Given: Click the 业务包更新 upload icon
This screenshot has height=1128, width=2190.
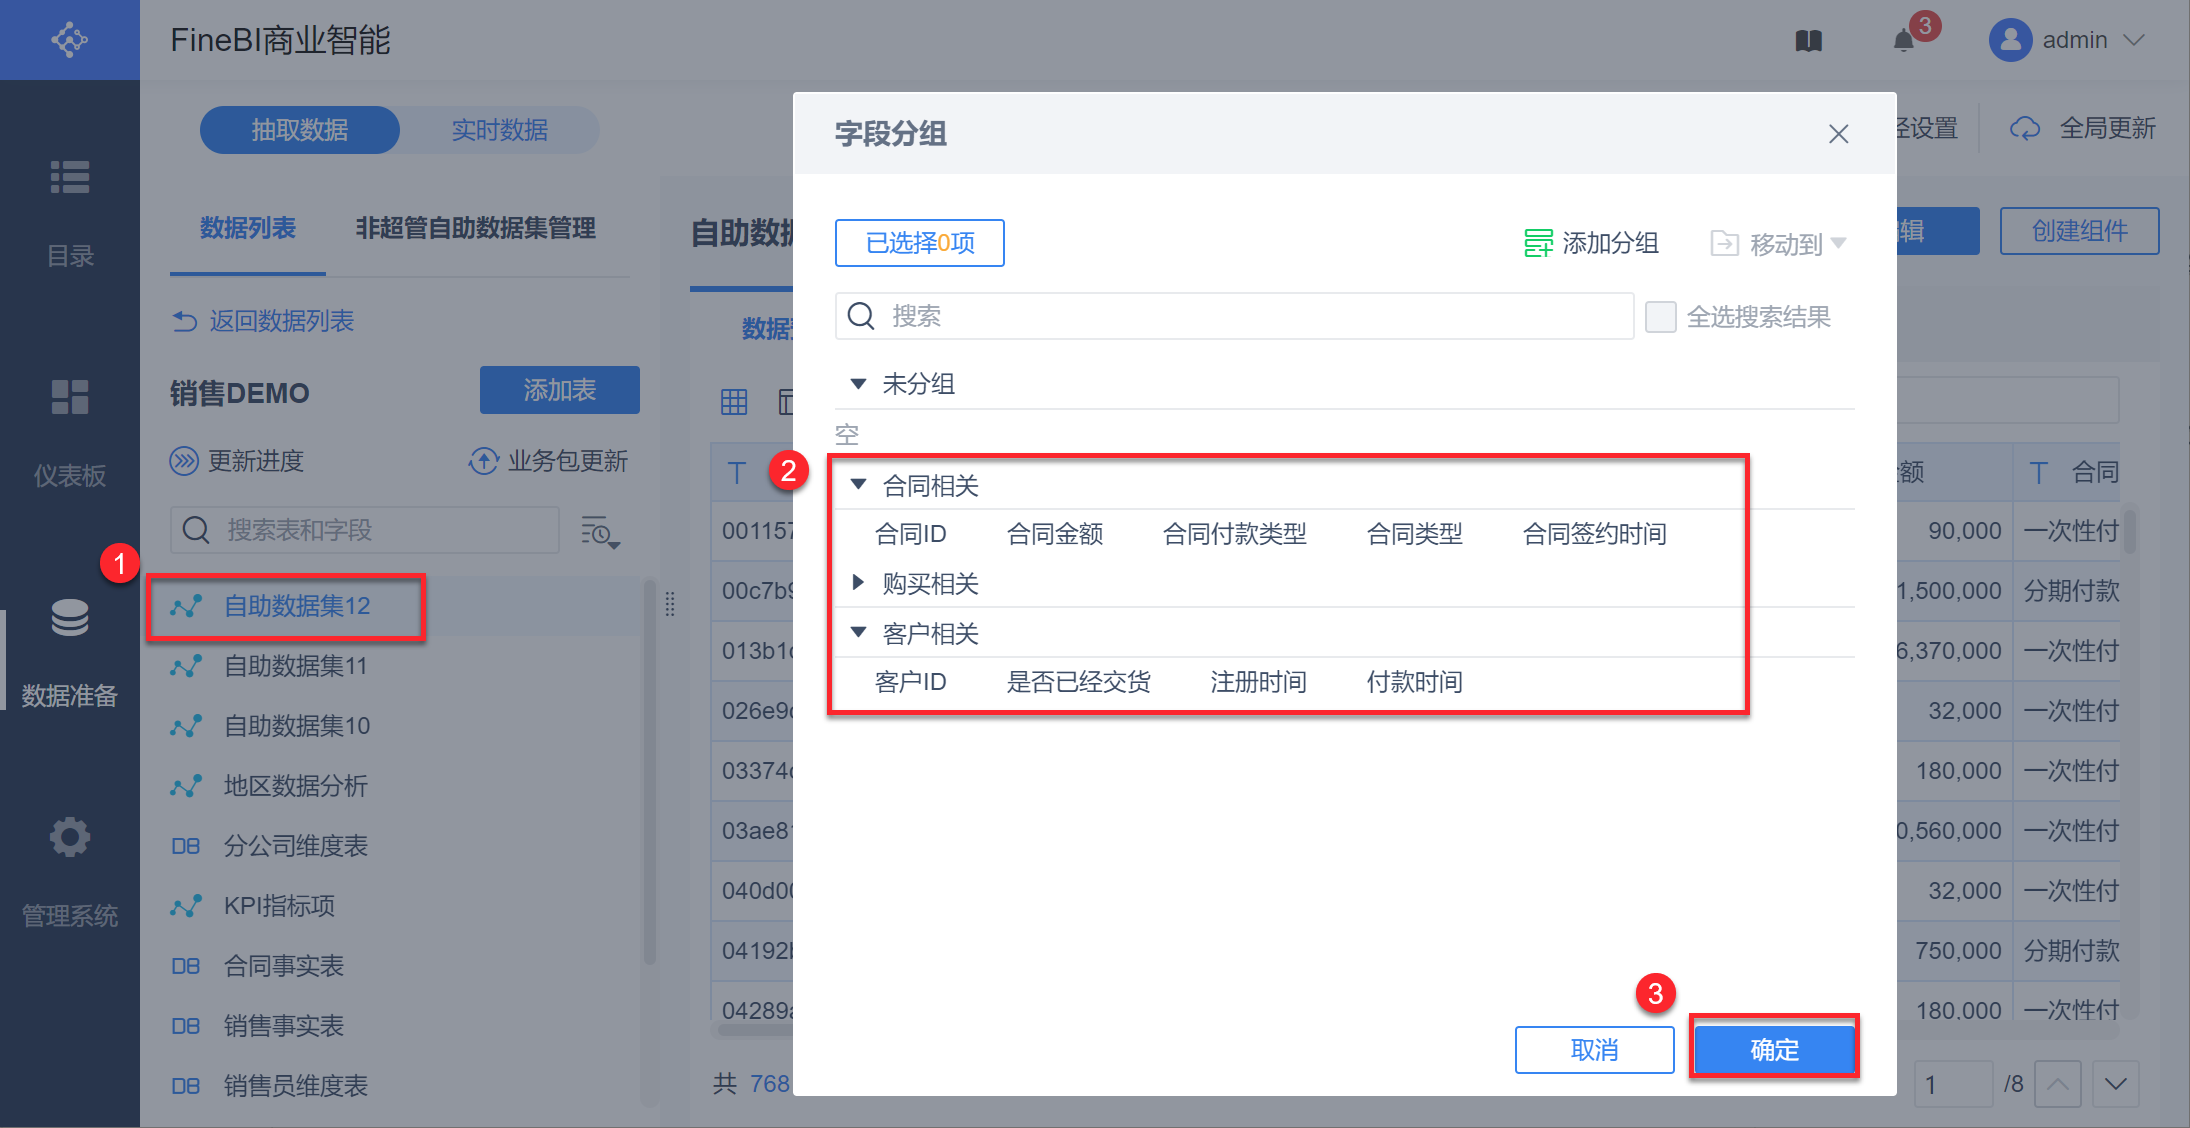Looking at the screenshot, I should pyautogui.click(x=484, y=461).
